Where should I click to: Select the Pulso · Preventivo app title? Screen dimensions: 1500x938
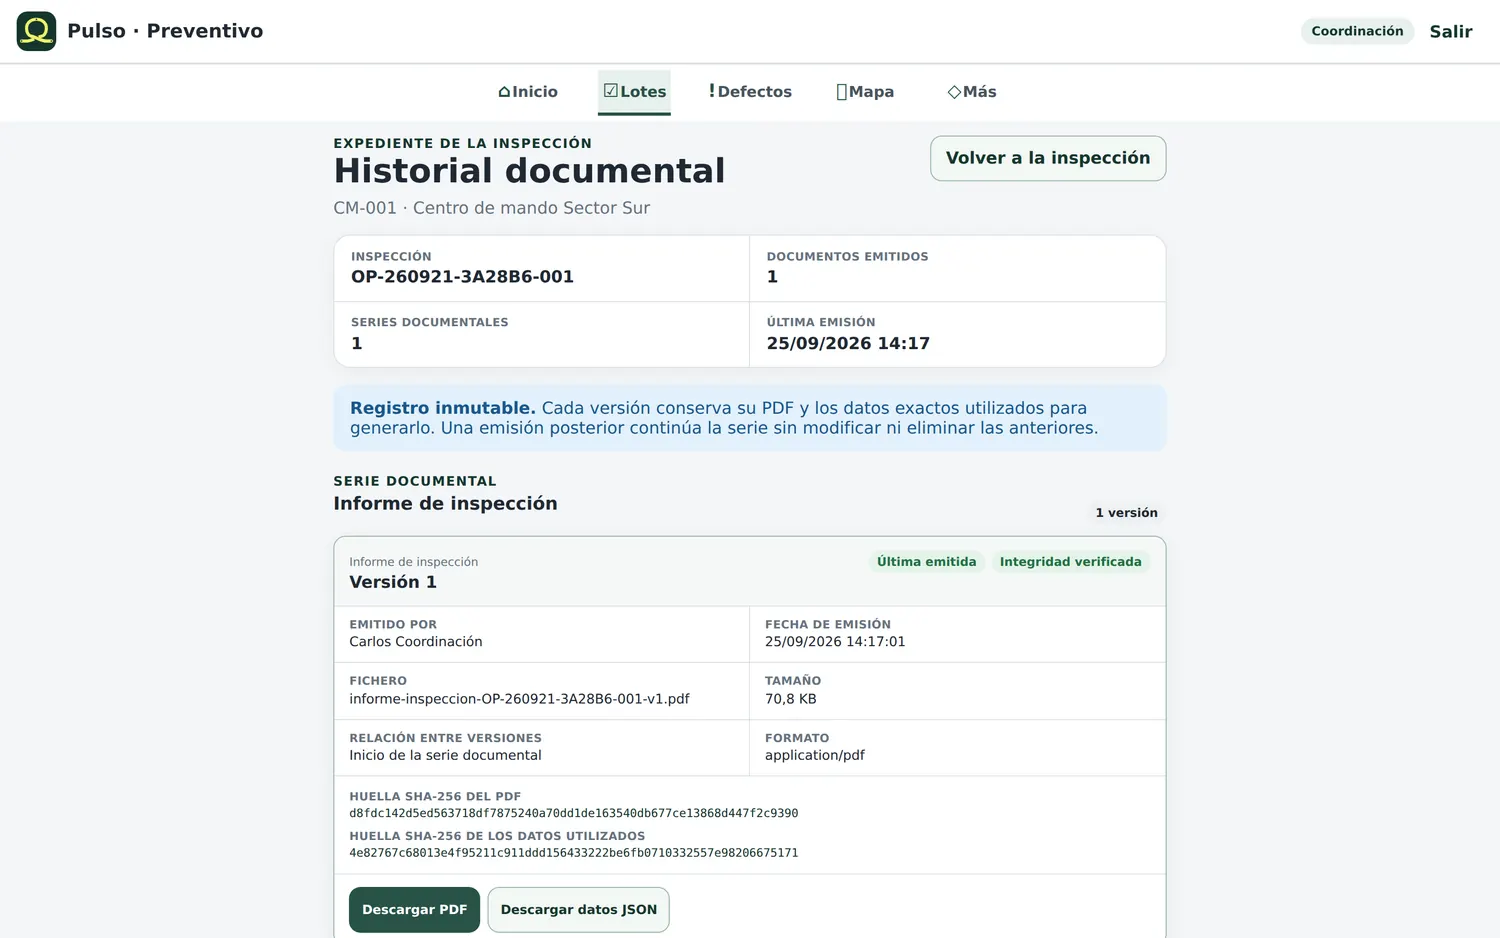[x=165, y=31]
